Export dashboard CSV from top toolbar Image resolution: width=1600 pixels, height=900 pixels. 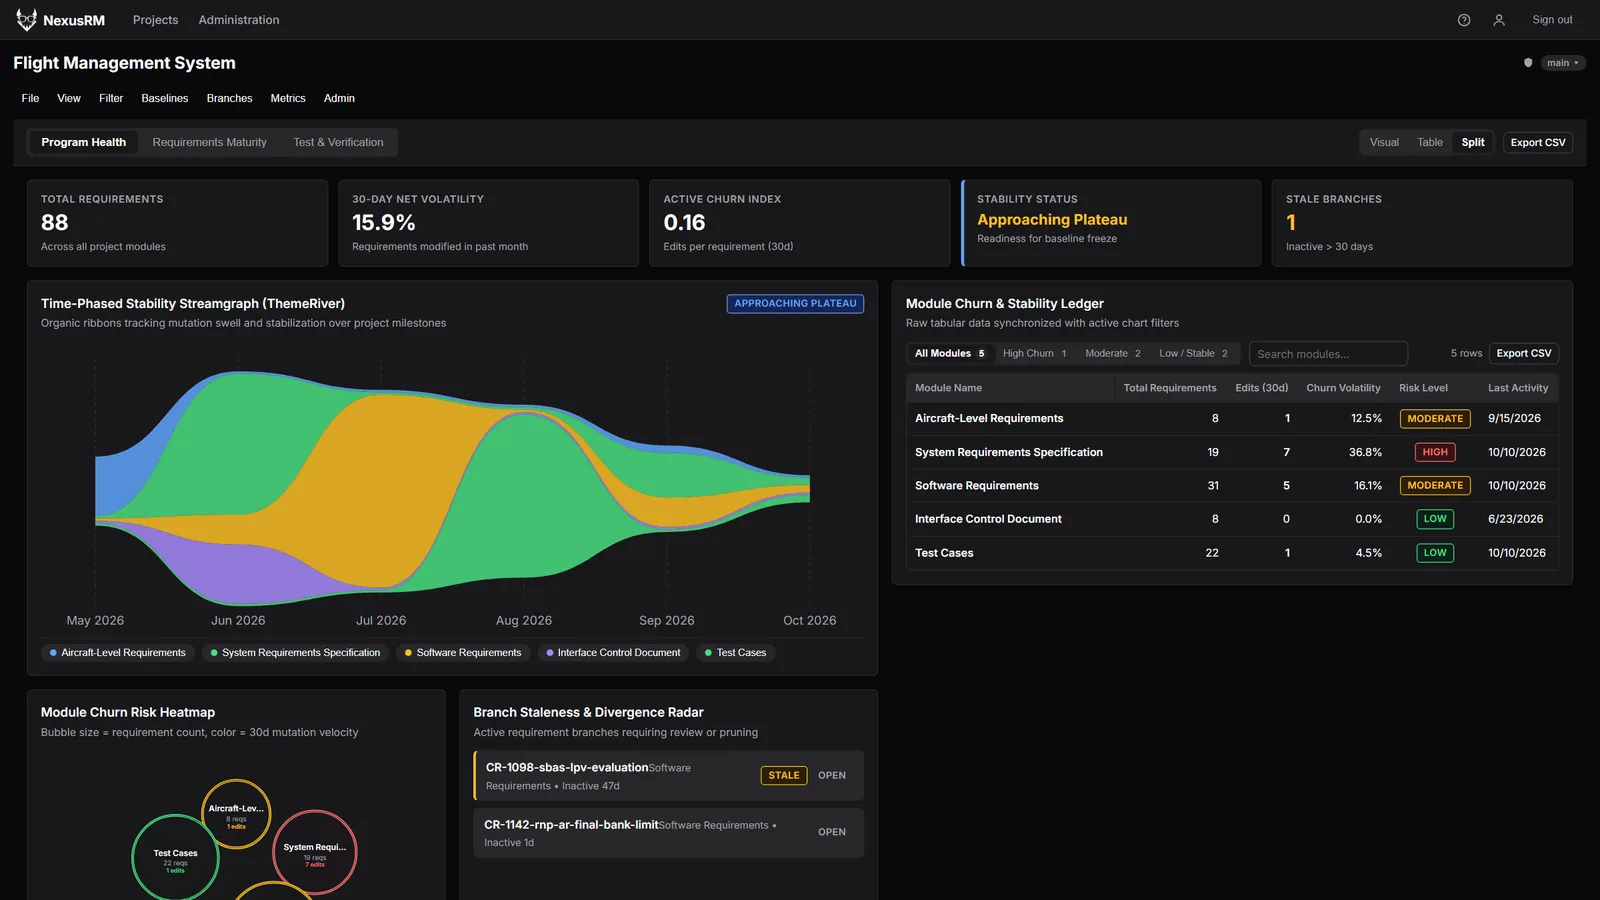point(1538,142)
